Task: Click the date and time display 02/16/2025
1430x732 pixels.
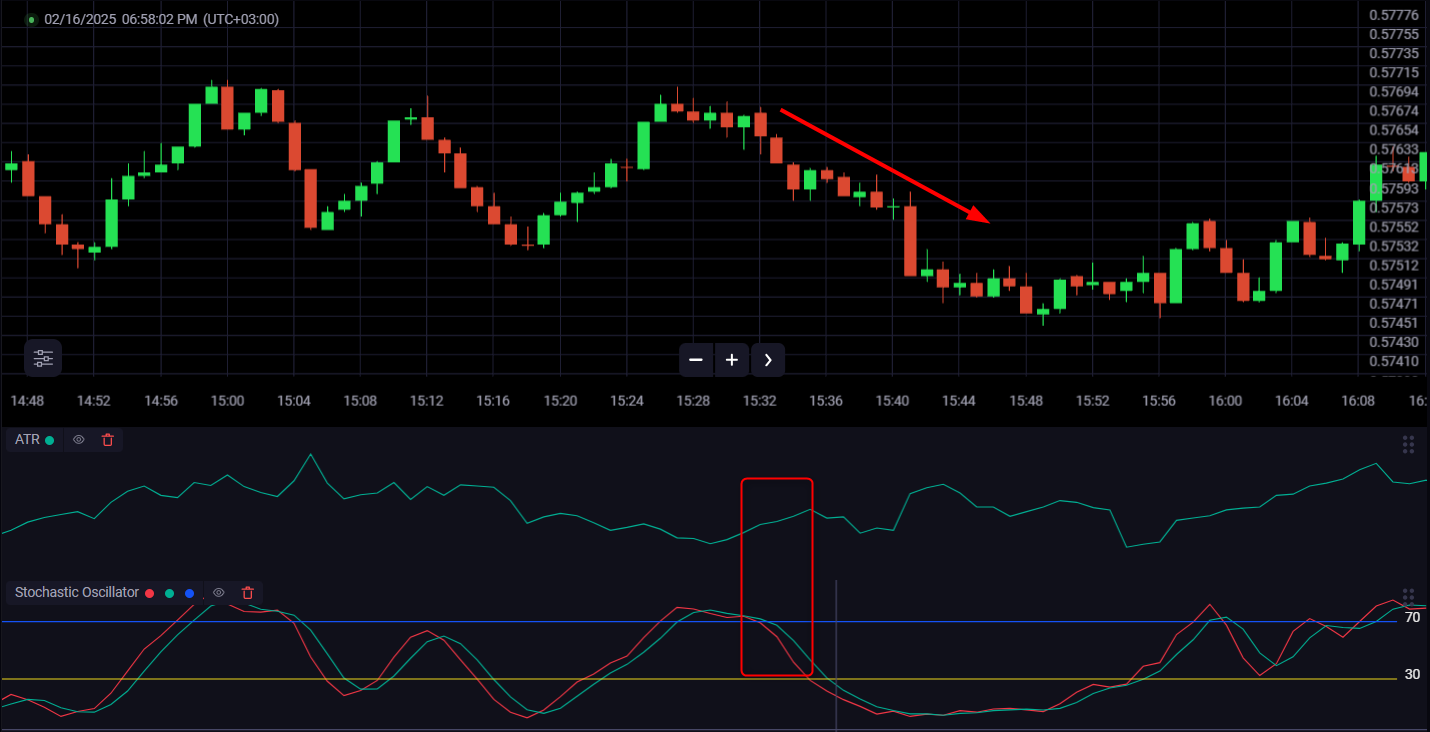Action: tap(162, 19)
